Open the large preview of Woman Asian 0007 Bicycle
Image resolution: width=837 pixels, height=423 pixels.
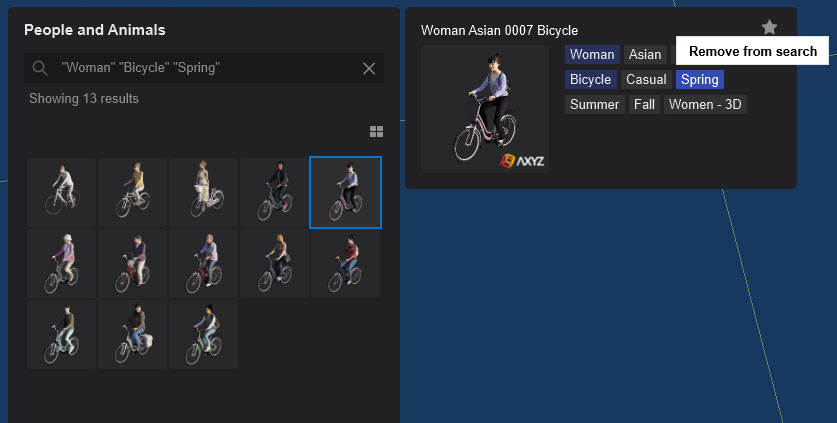[485, 109]
